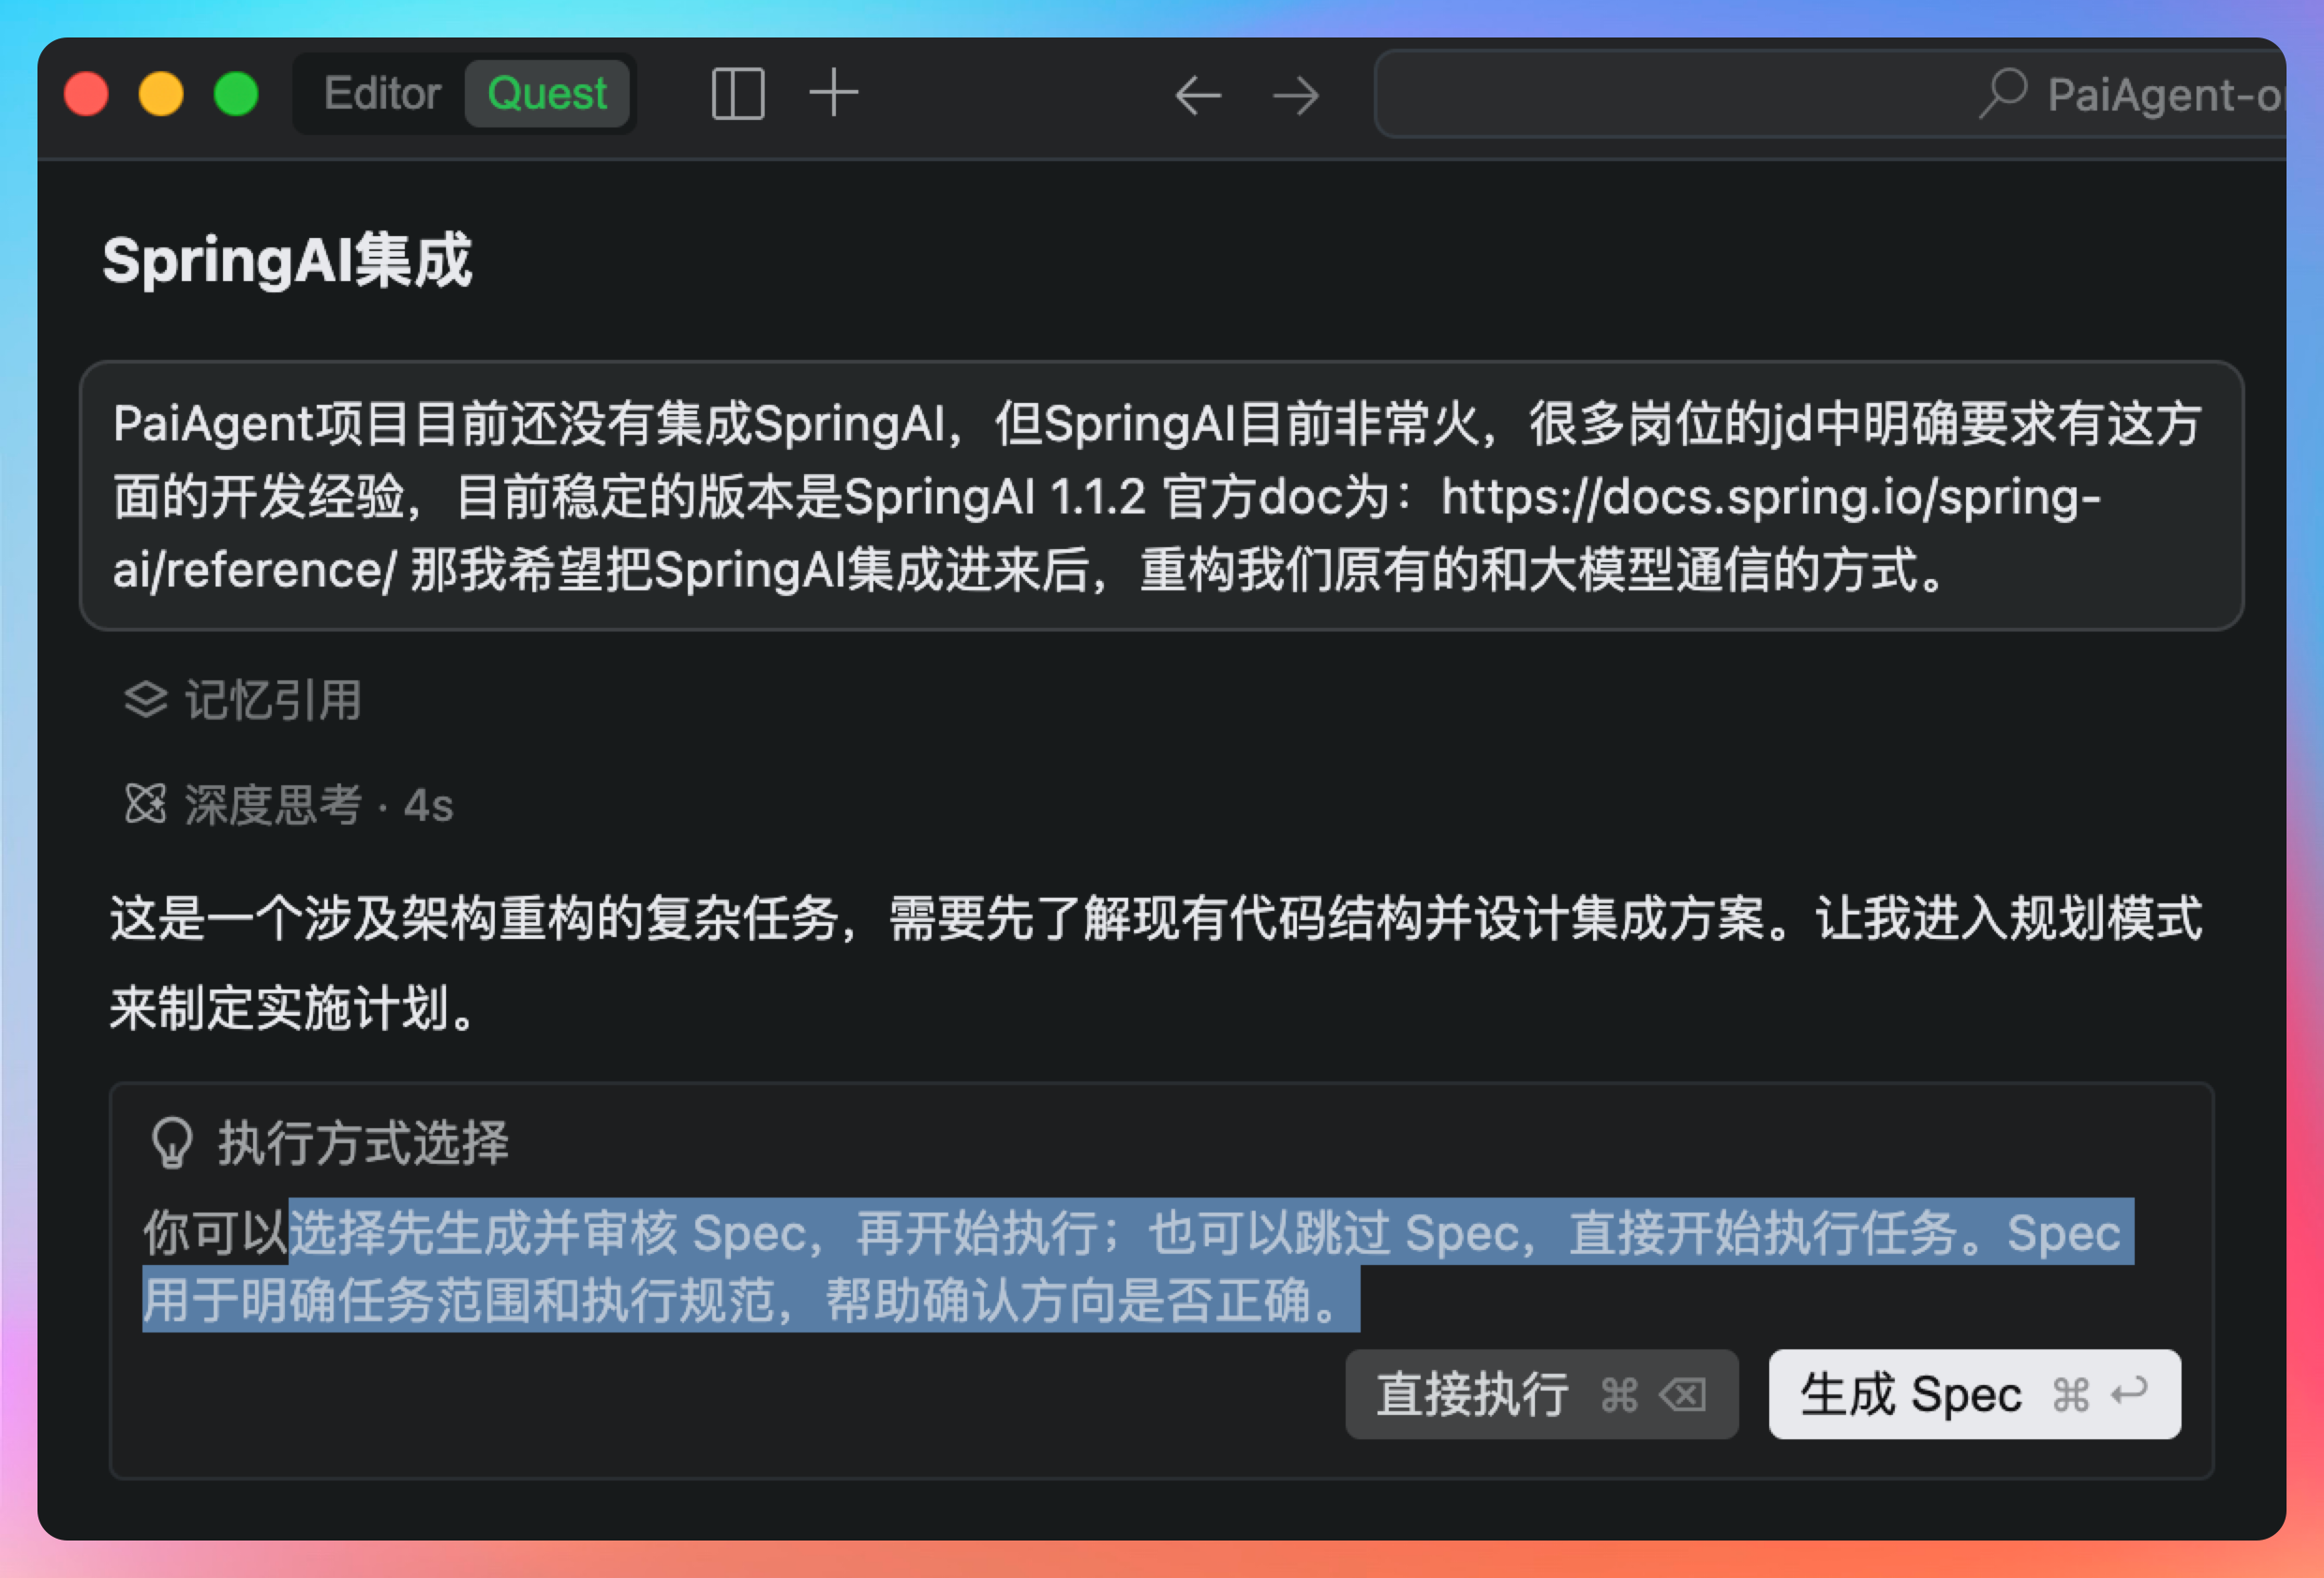
Task: Go back with the left arrow
Action: click(x=1198, y=96)
